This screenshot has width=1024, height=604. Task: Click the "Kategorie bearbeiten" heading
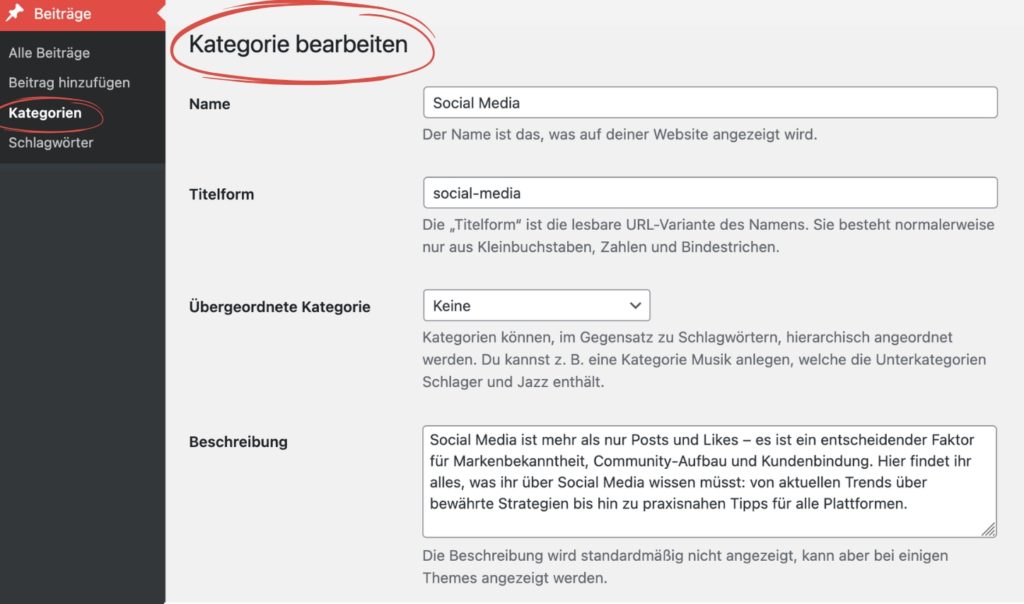pos(300,44)
